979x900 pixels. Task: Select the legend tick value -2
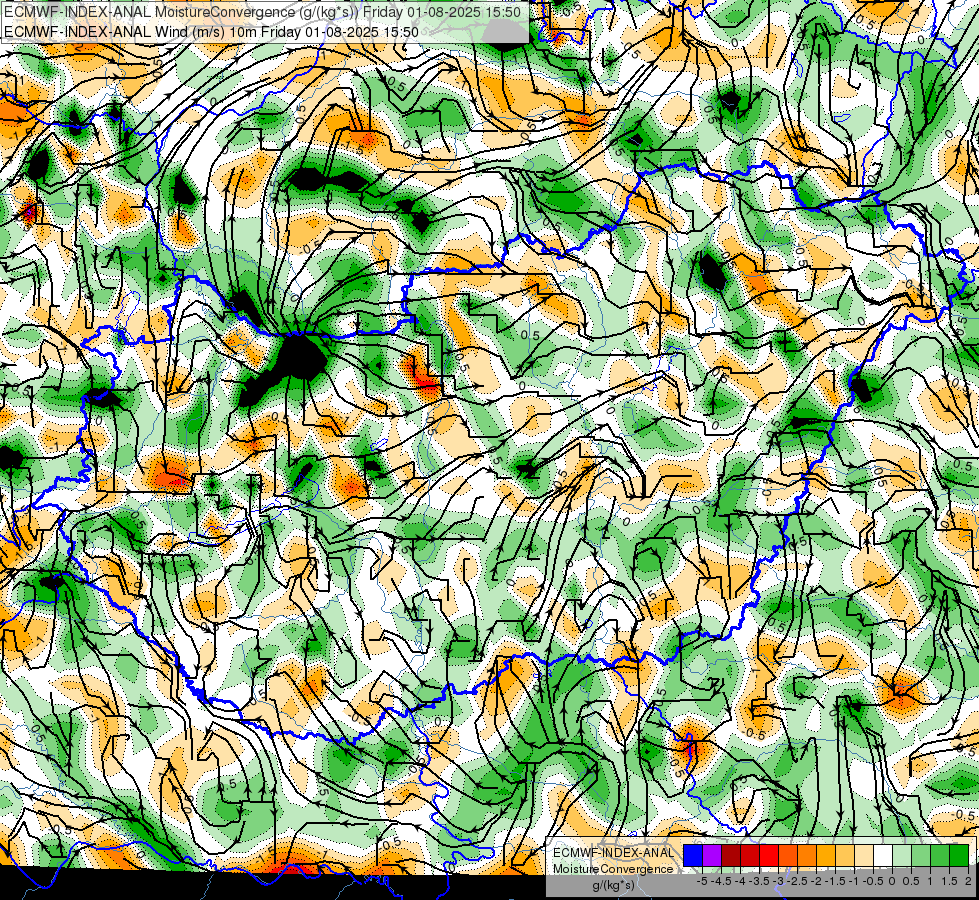coord(816,881)
